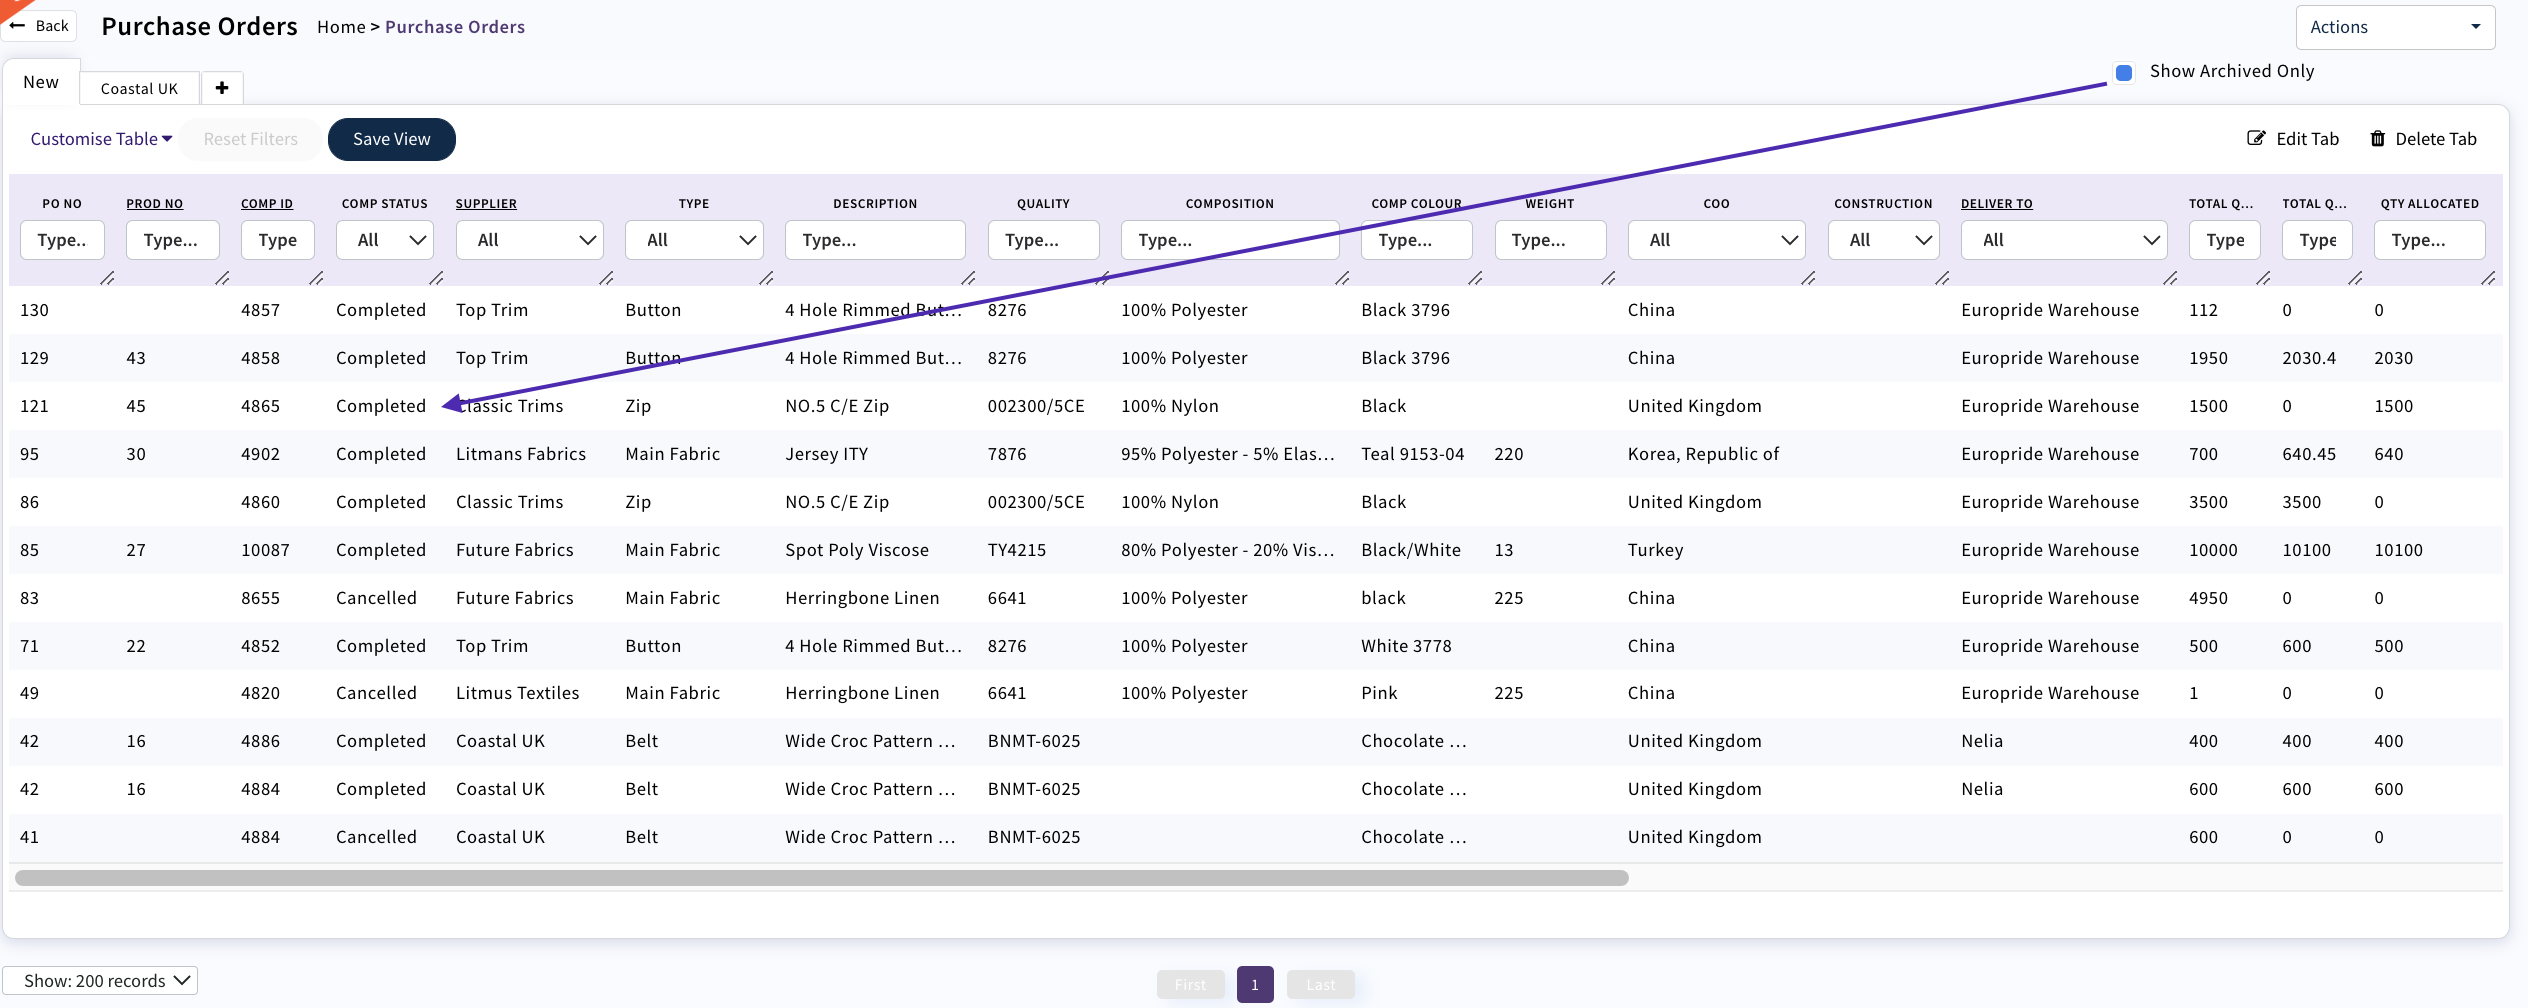Image resolution: width=2528 pixels, height=1008 pixels.
Task: Click resize handle of Deliver To column
Action: pos(2169,278)
